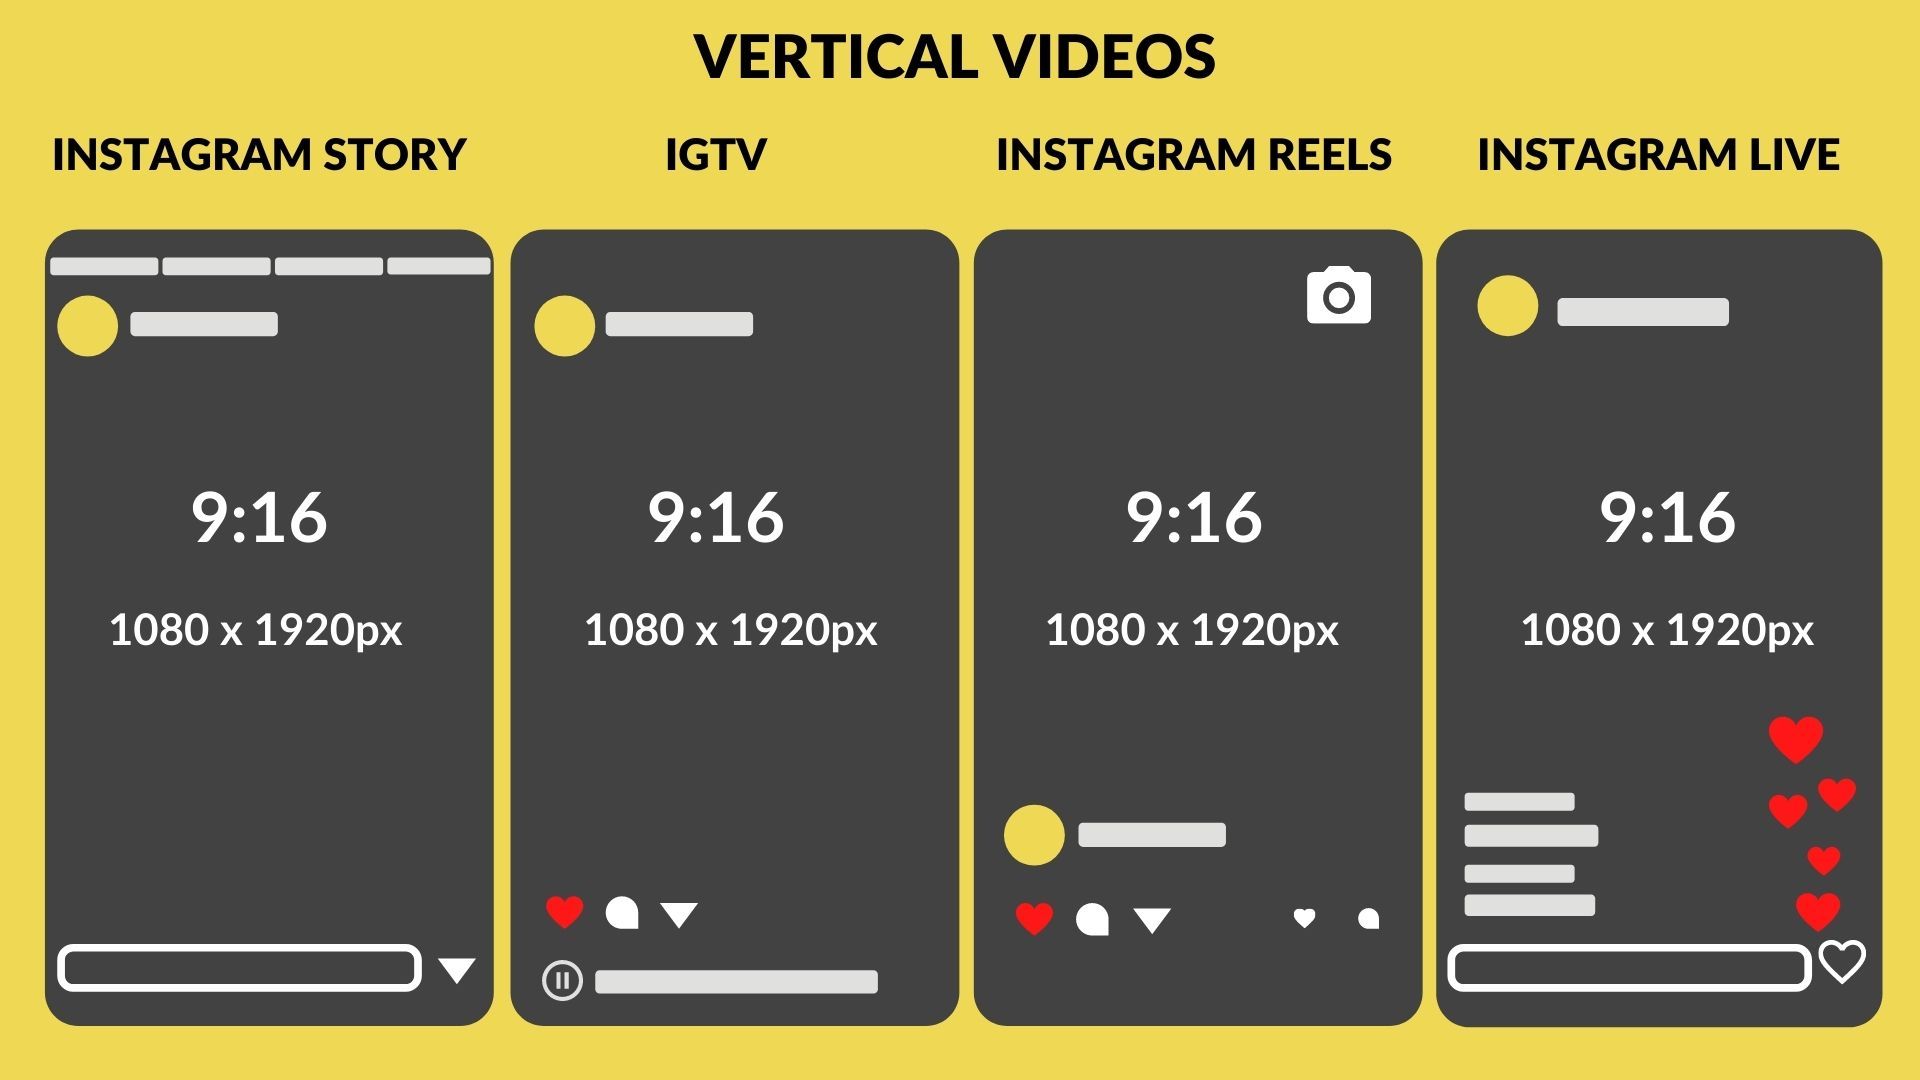Expand the share arrow on IGTV

point(671,914)
